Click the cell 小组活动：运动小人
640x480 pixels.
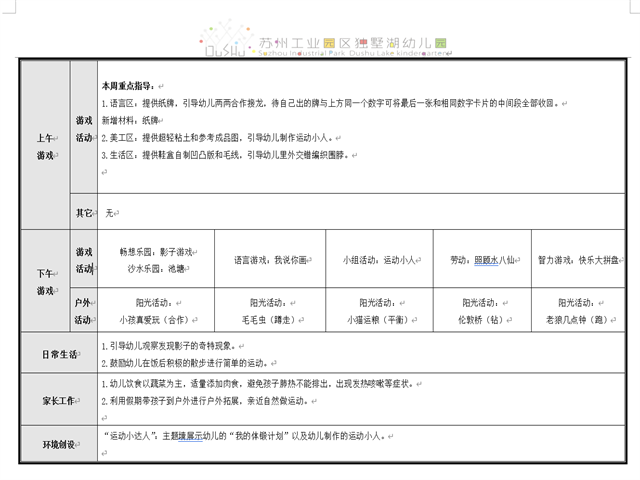379,259
